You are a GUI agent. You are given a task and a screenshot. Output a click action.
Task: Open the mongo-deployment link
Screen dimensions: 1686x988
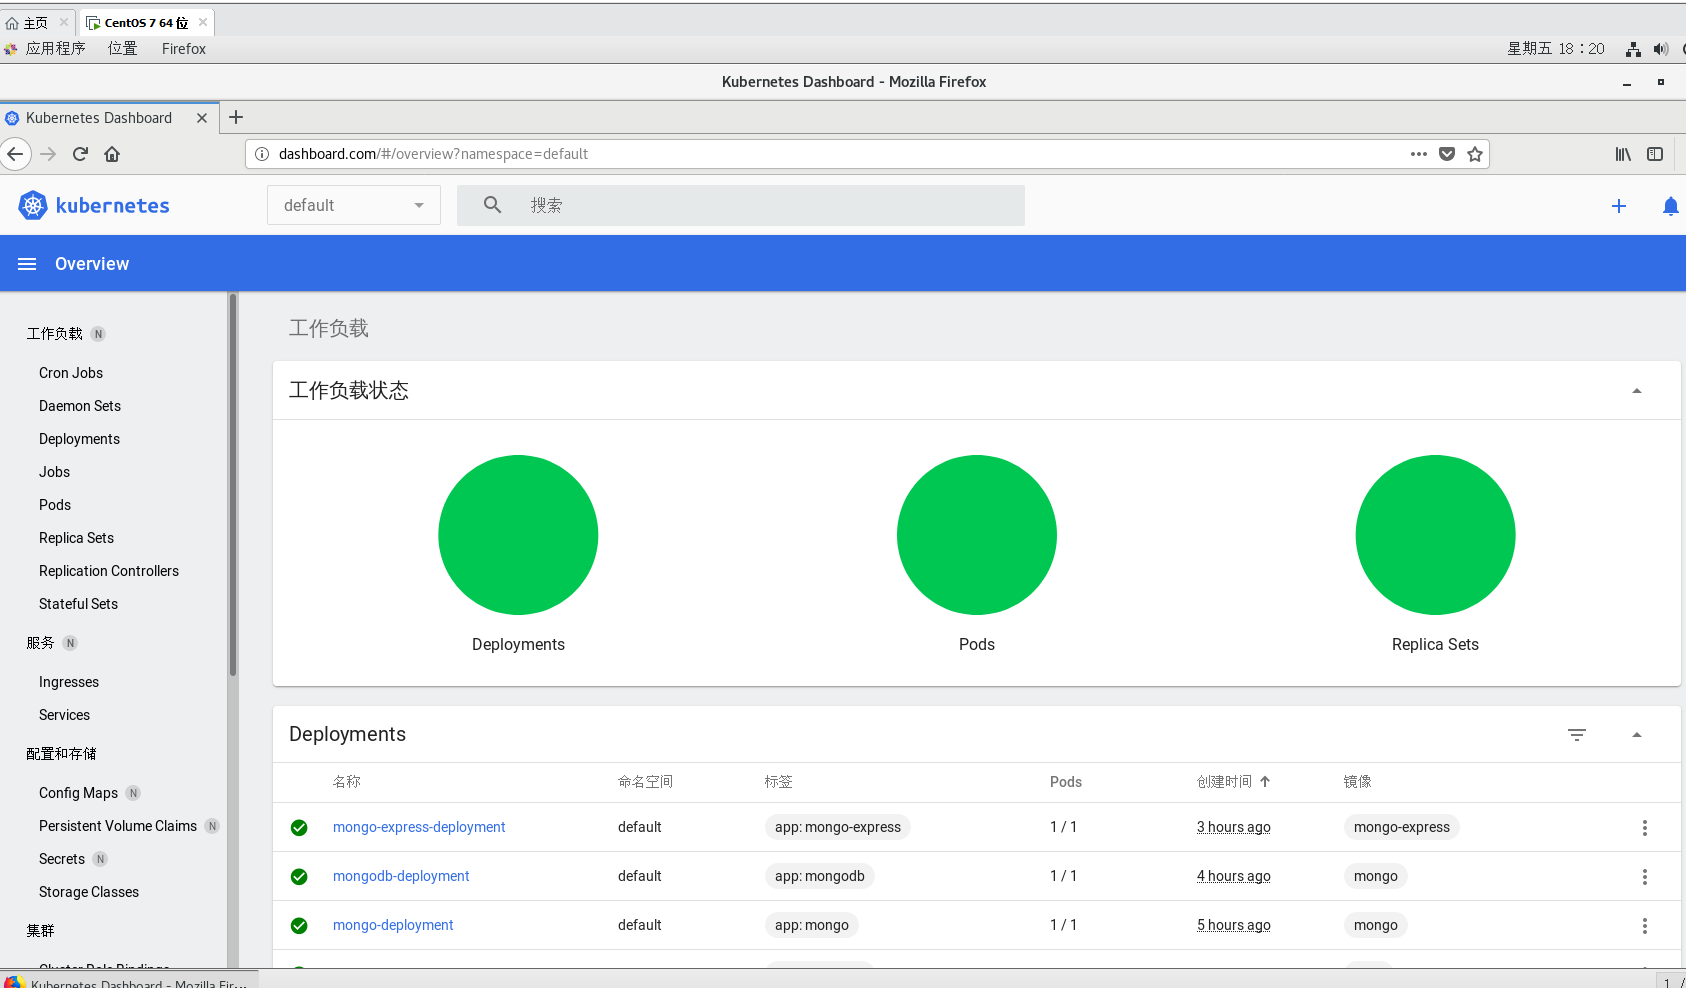coord(393,925)
